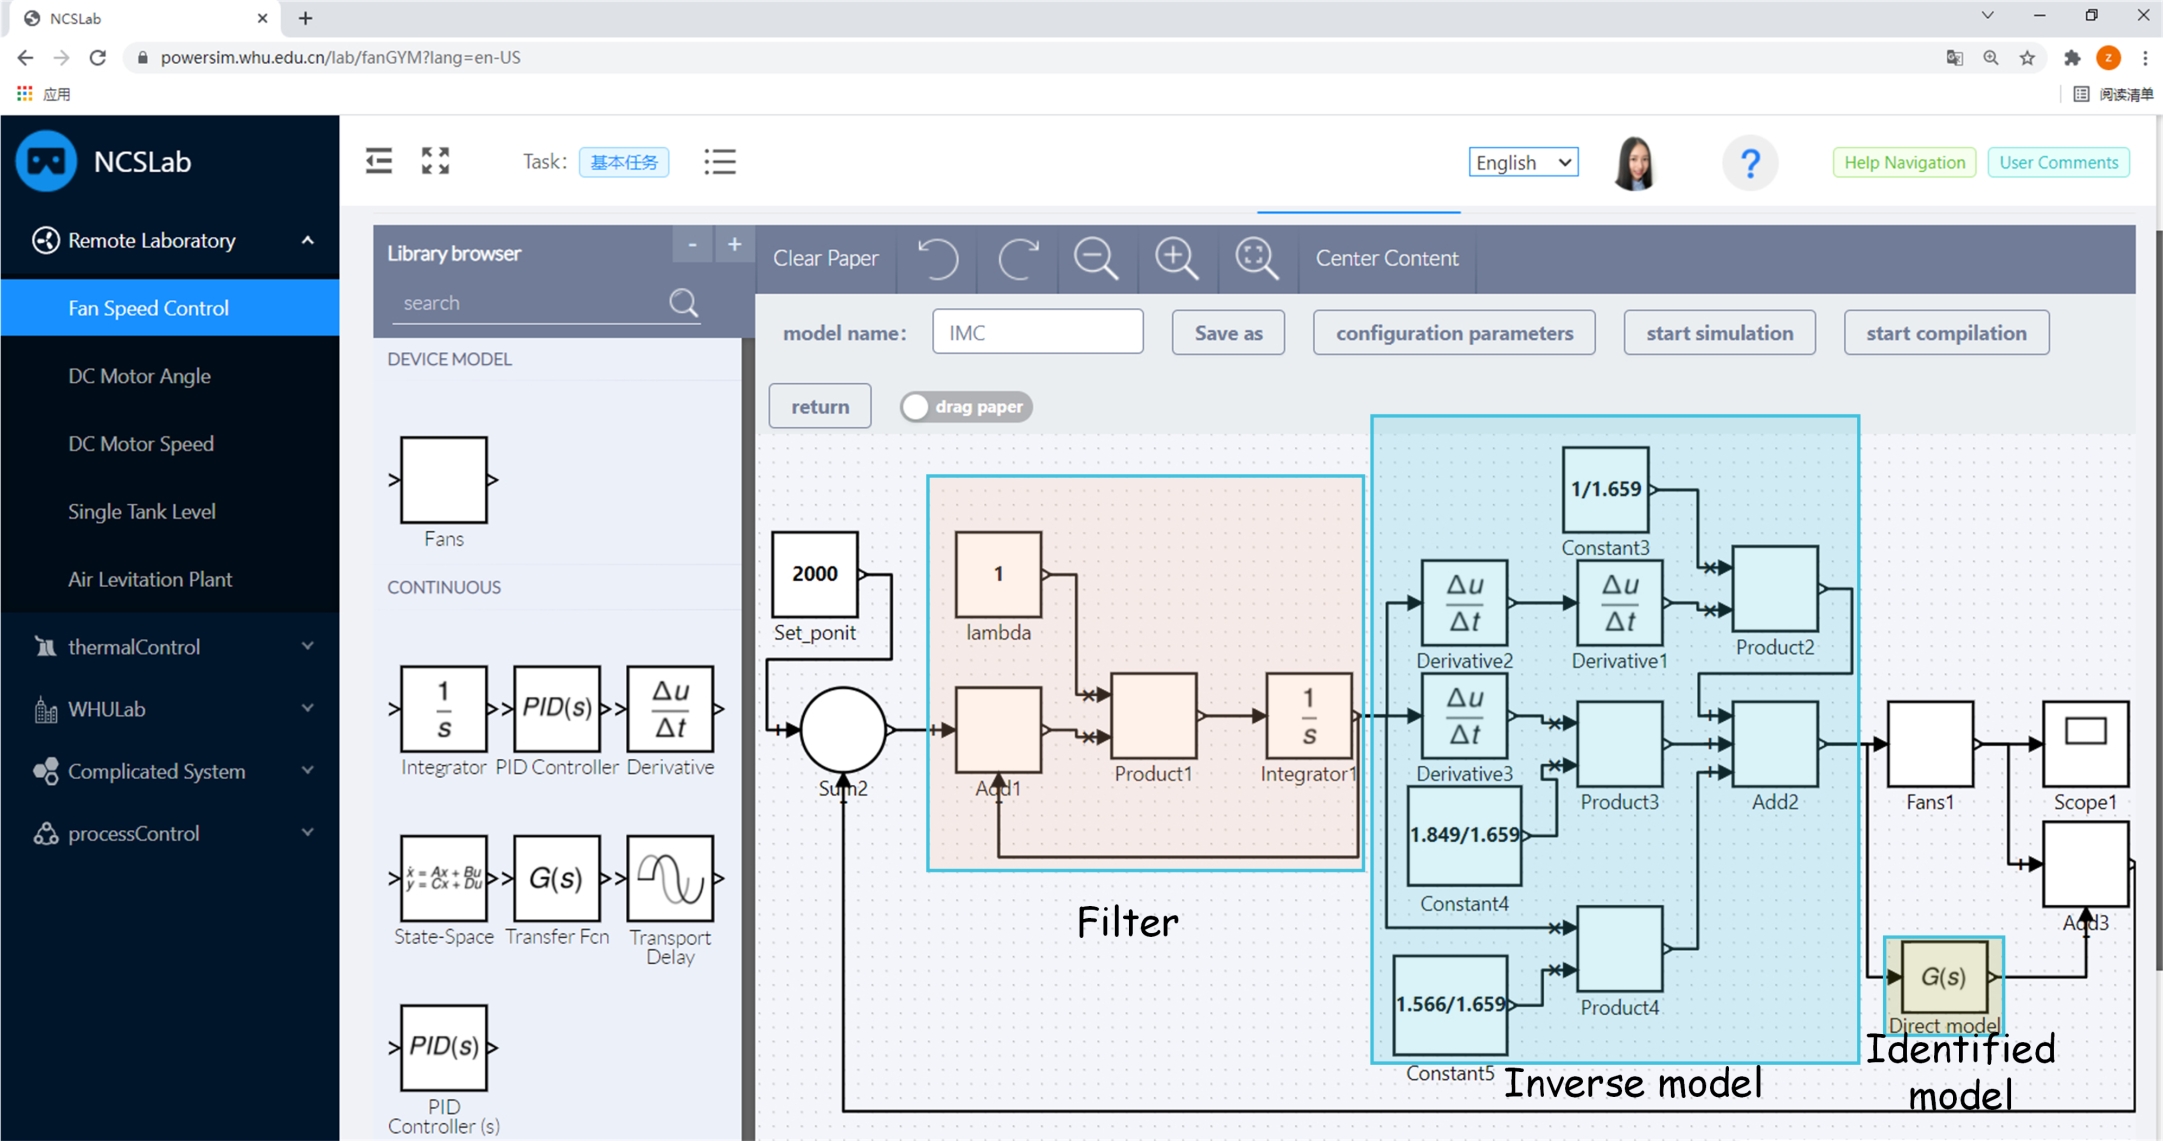Click the redo arrow icon
The image size is (2163, 1141).
pos(1018,258)
